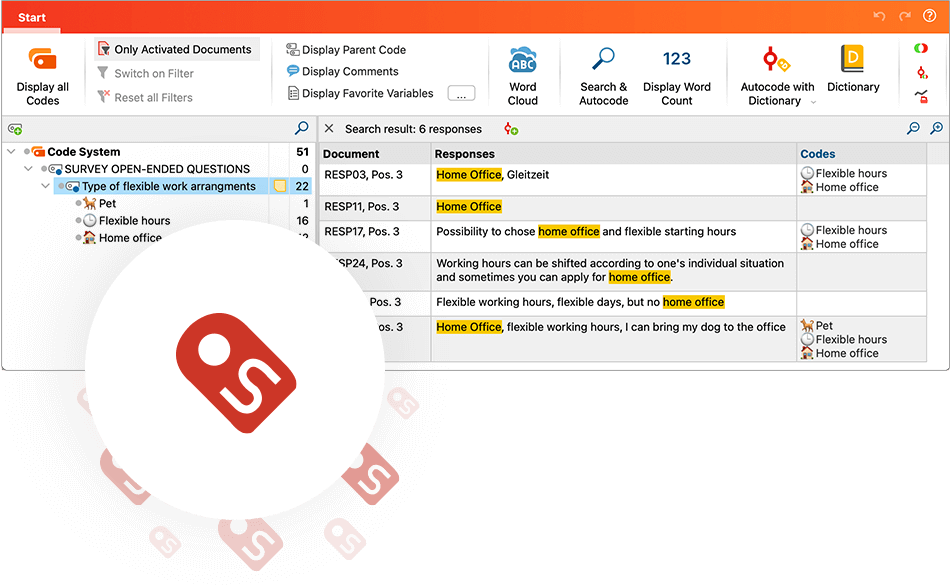The image size is (950, 585).
Task: Switch to the Start tab
Action: [x=32, y=18]
